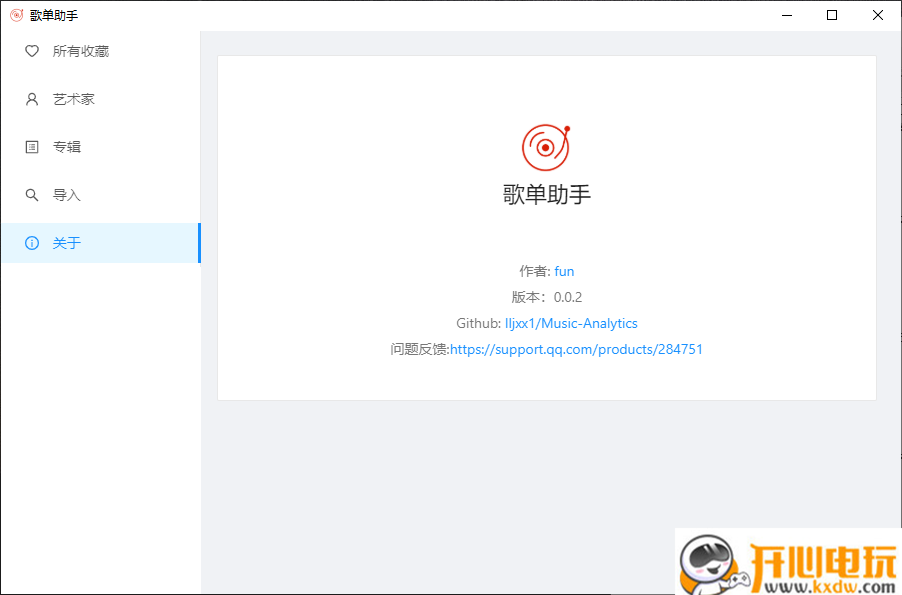The height and width of the screenshot is (595, 902).
Task: Click the magnifier icon next to 导入
Action: (x=33, y=195)
